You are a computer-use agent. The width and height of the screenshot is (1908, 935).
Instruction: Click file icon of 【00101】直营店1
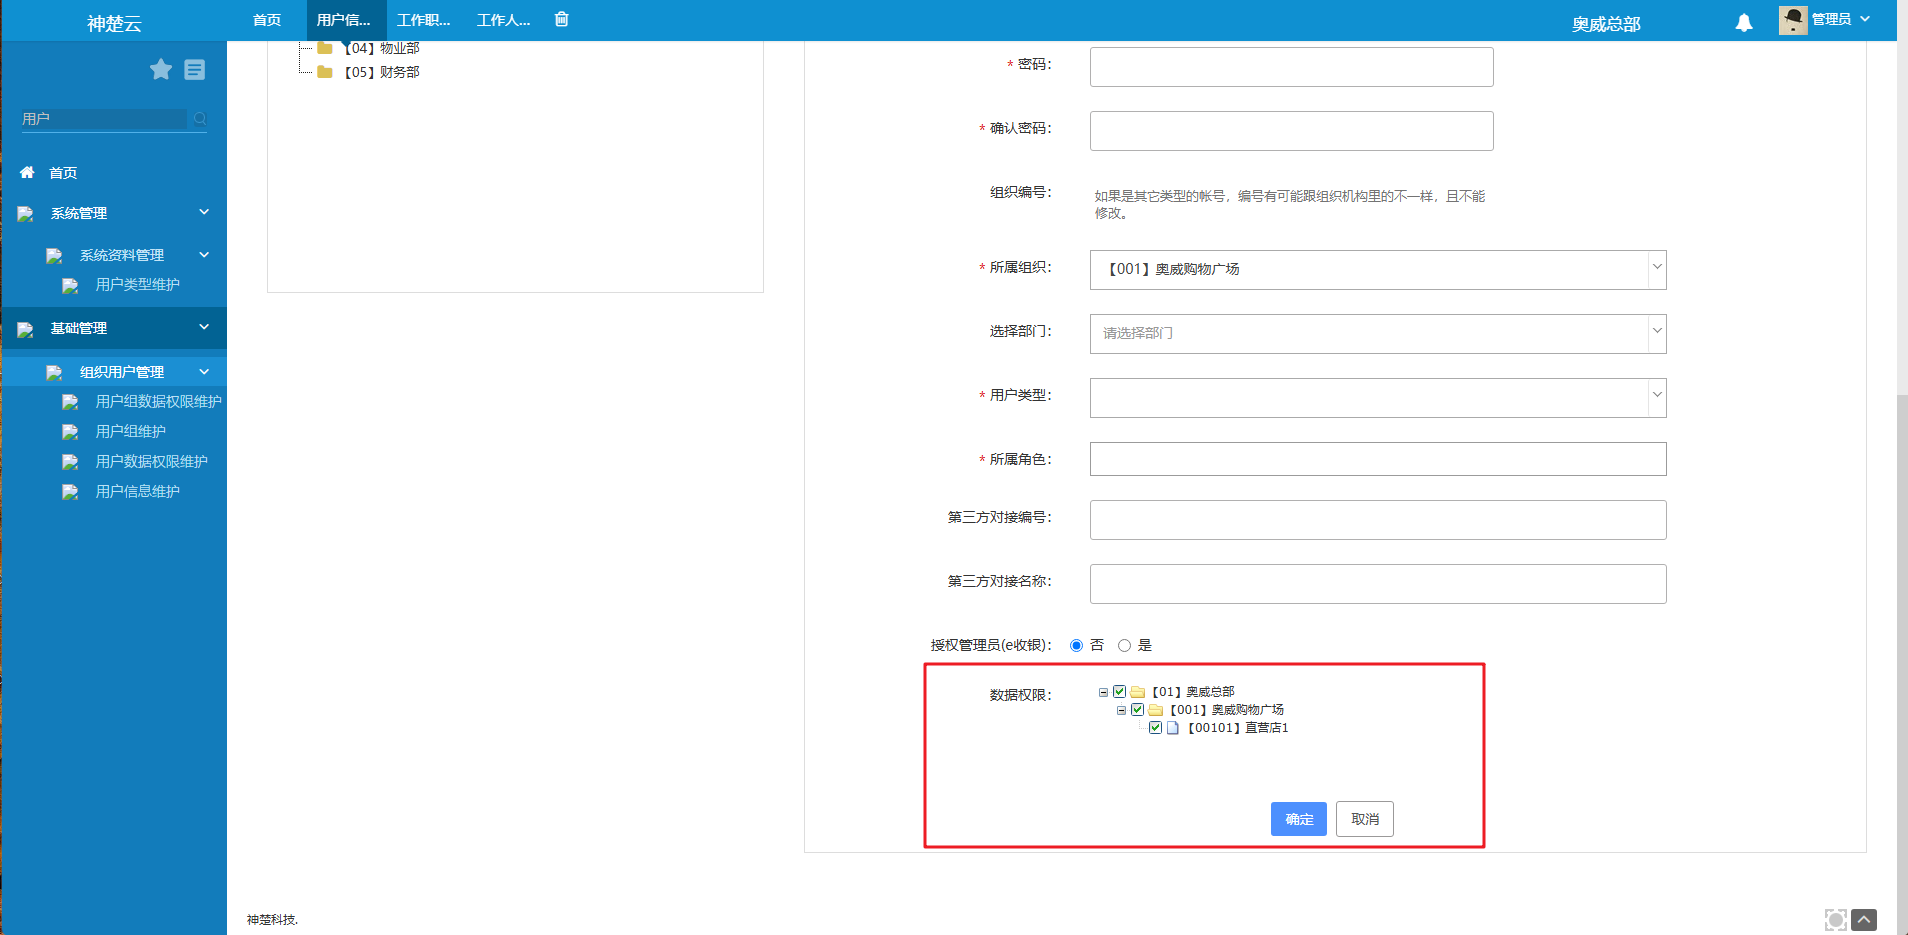click(1173, 728)
